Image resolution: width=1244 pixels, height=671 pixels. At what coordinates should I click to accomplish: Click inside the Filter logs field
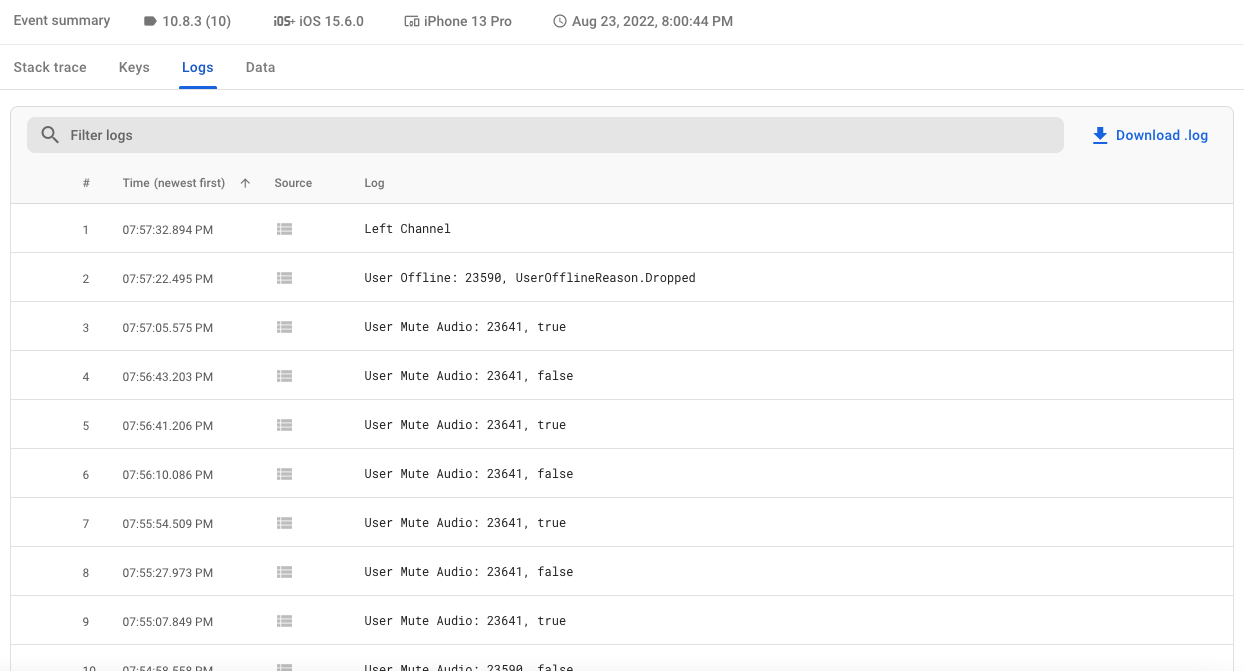pyautogui.click(x=400, y=134)
